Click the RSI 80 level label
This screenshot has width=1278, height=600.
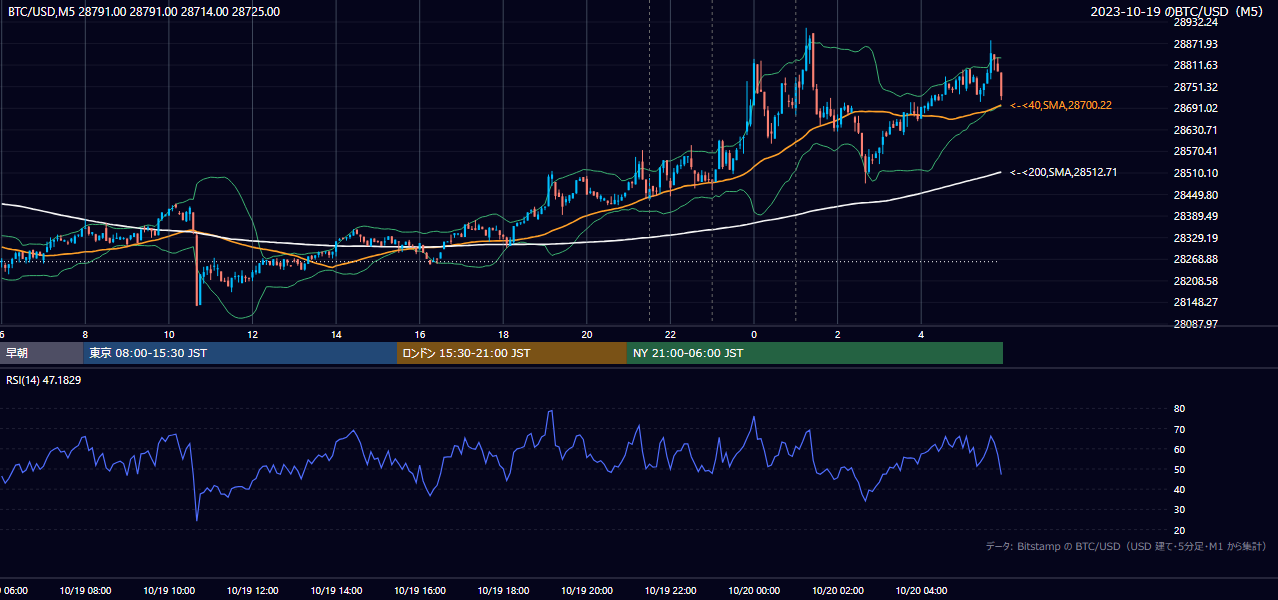click(x=1179, y=409)
